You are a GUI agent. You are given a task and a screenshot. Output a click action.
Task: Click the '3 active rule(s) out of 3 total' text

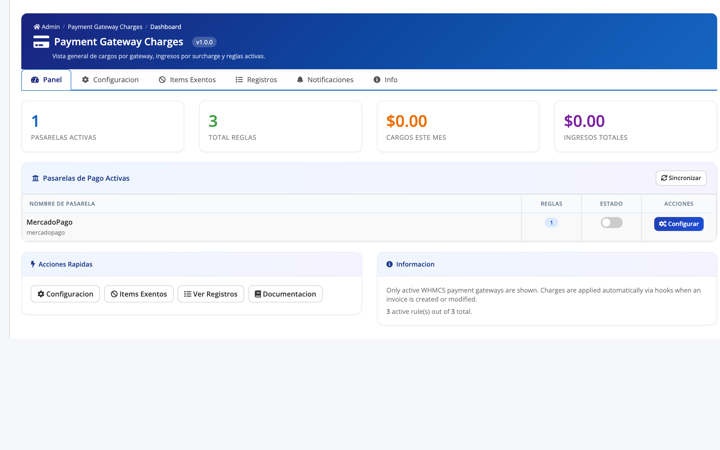(x=429, y=312)
